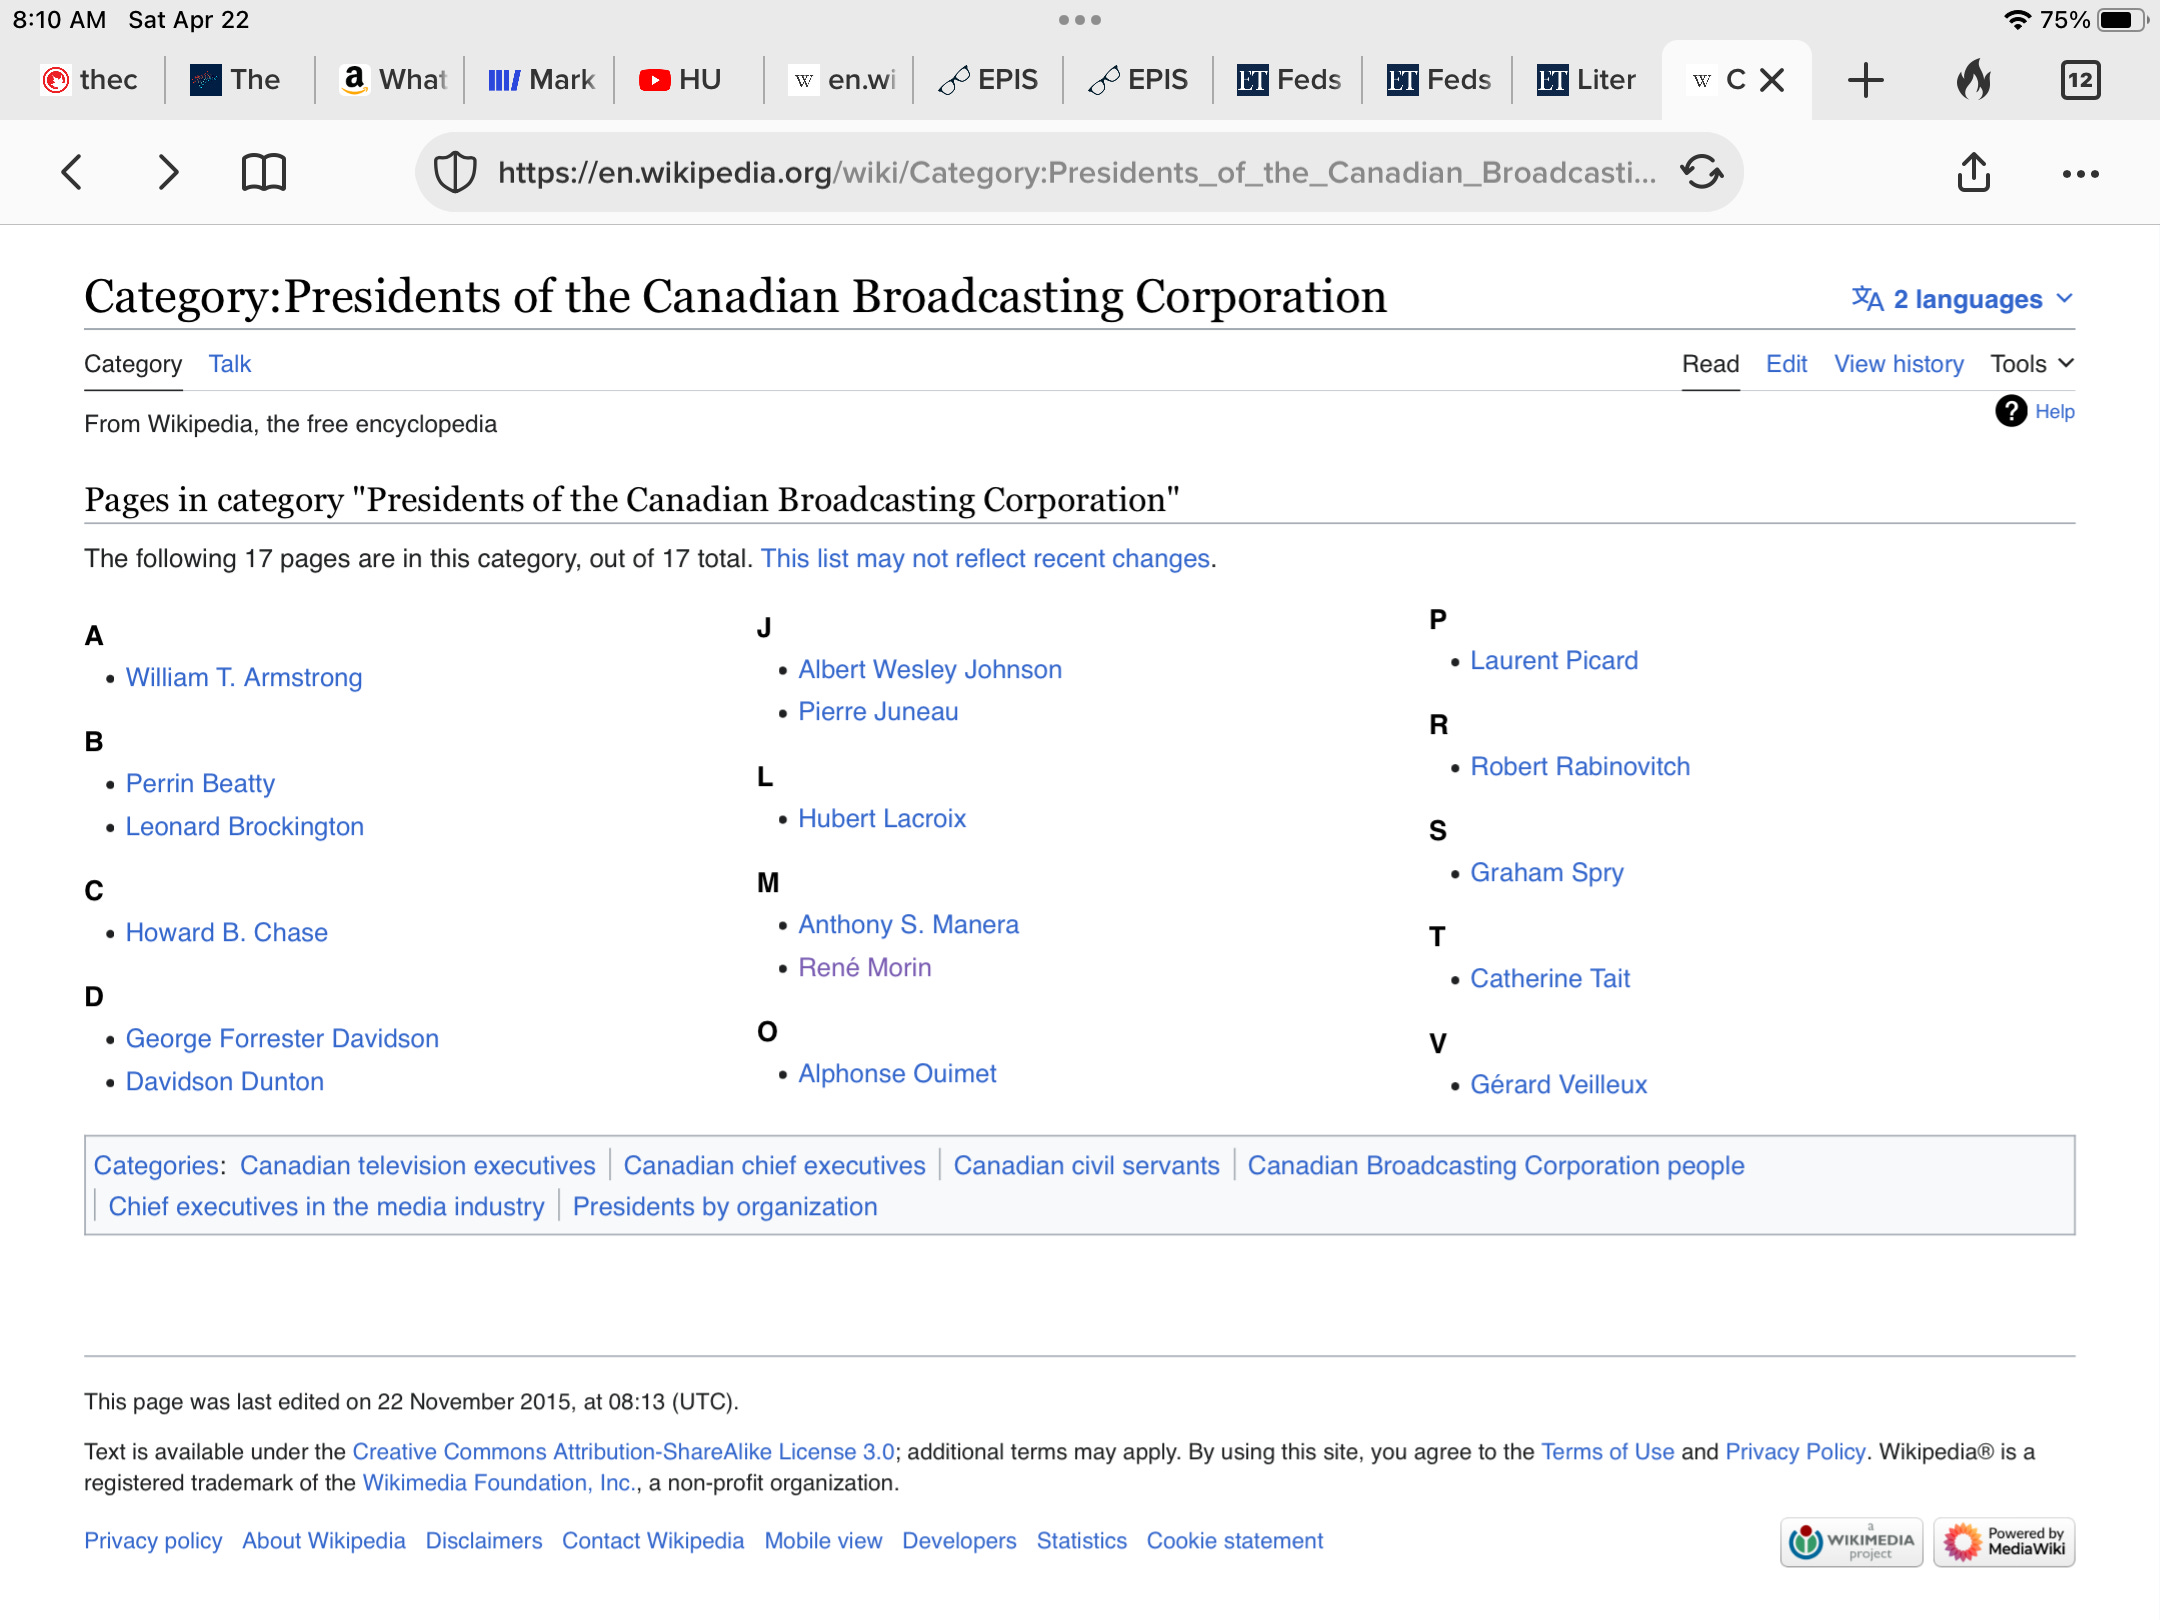Screen dimensions: 2160x1620
Task: Open the tab switcher showing 12 tabs
Action: 2081,80
